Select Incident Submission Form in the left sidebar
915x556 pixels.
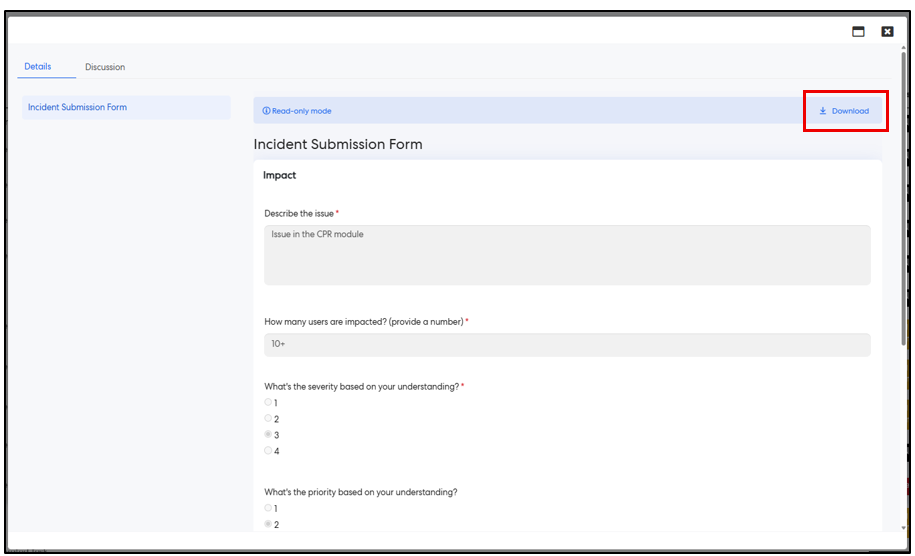(78, 107)
